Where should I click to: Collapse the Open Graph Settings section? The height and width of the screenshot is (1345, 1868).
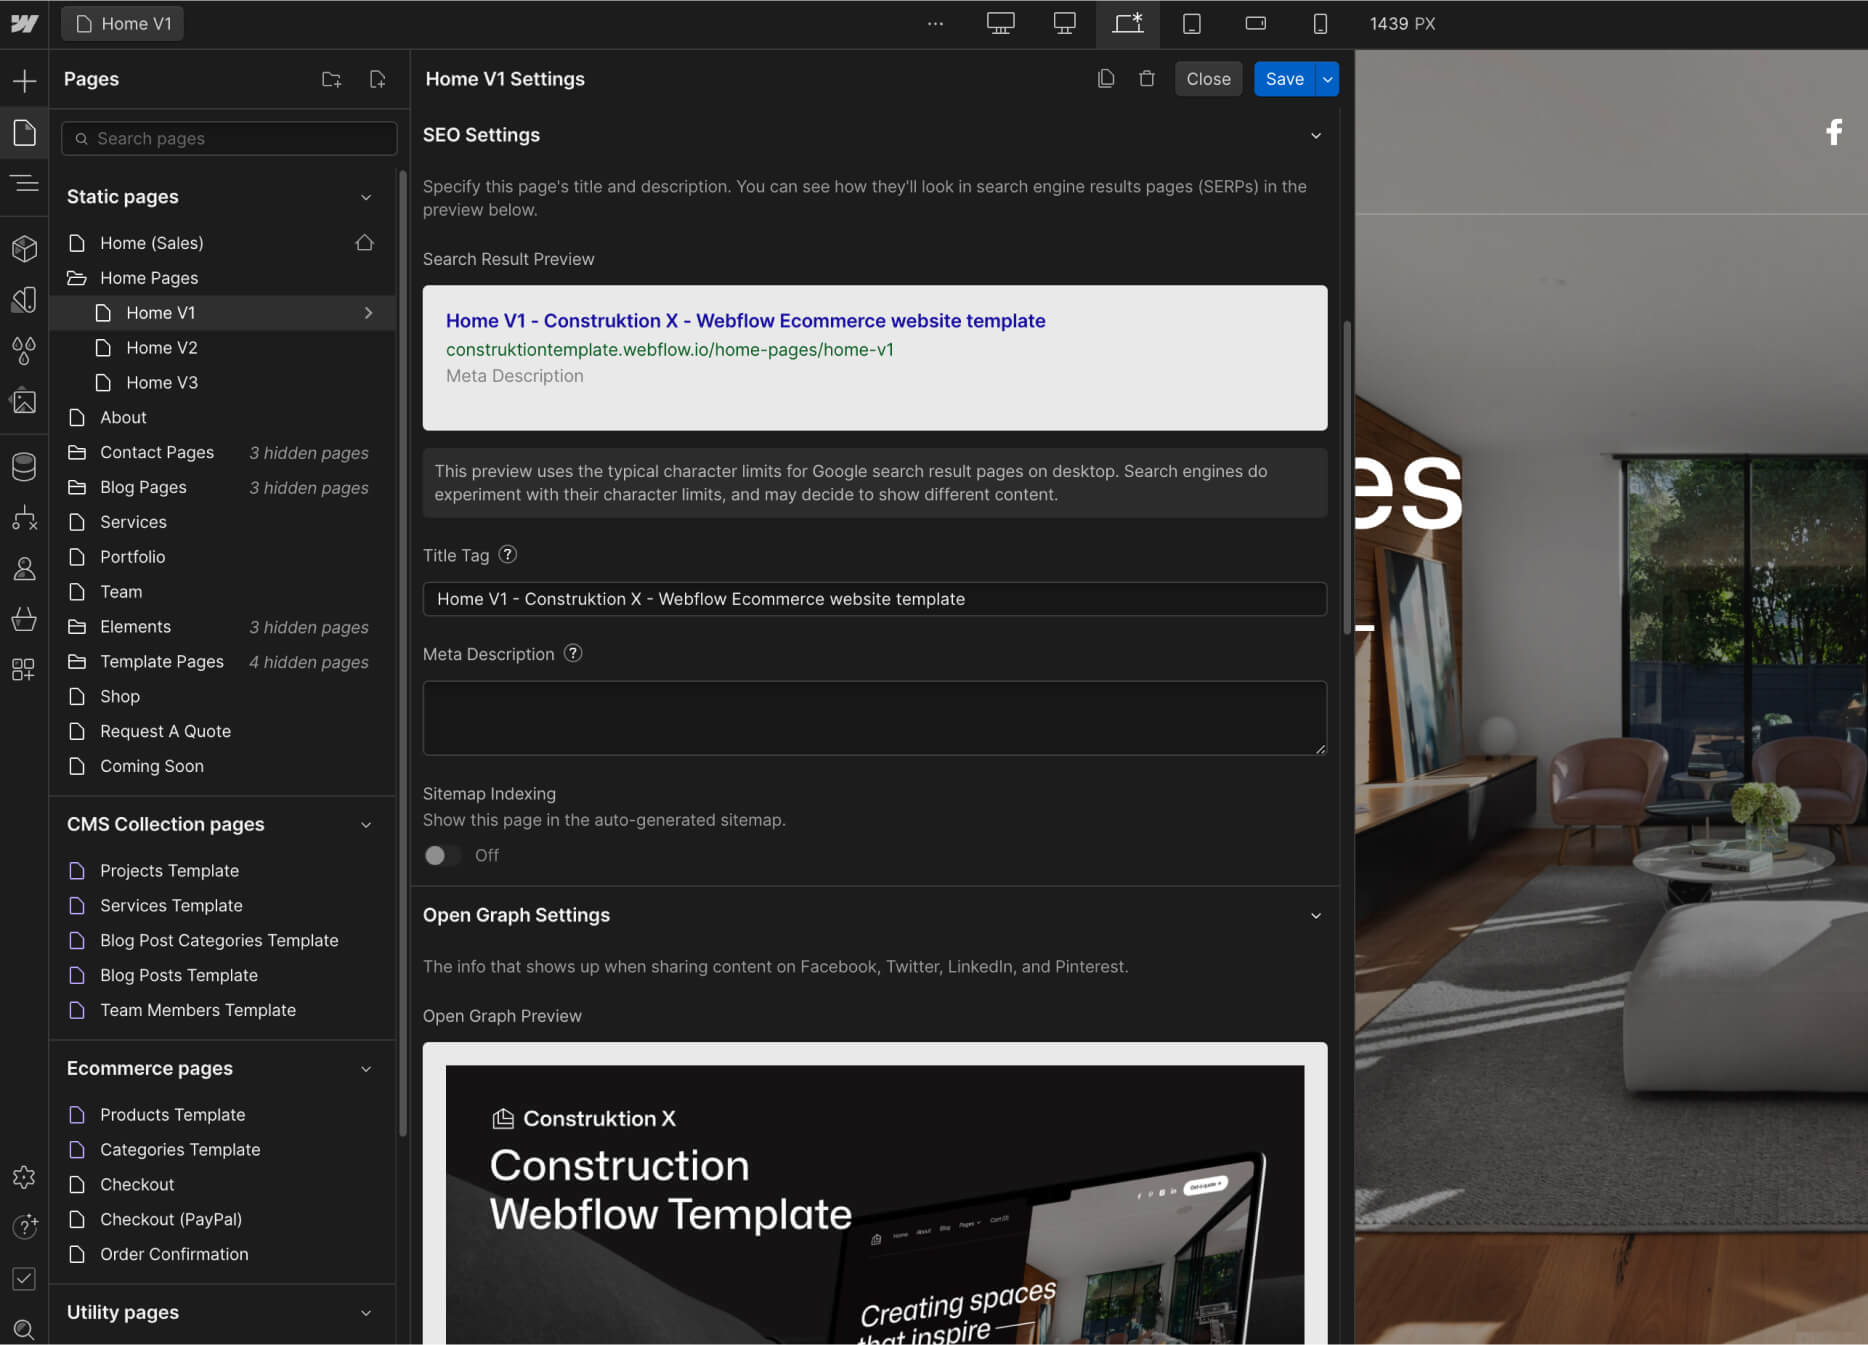[x=1315, y=915]
